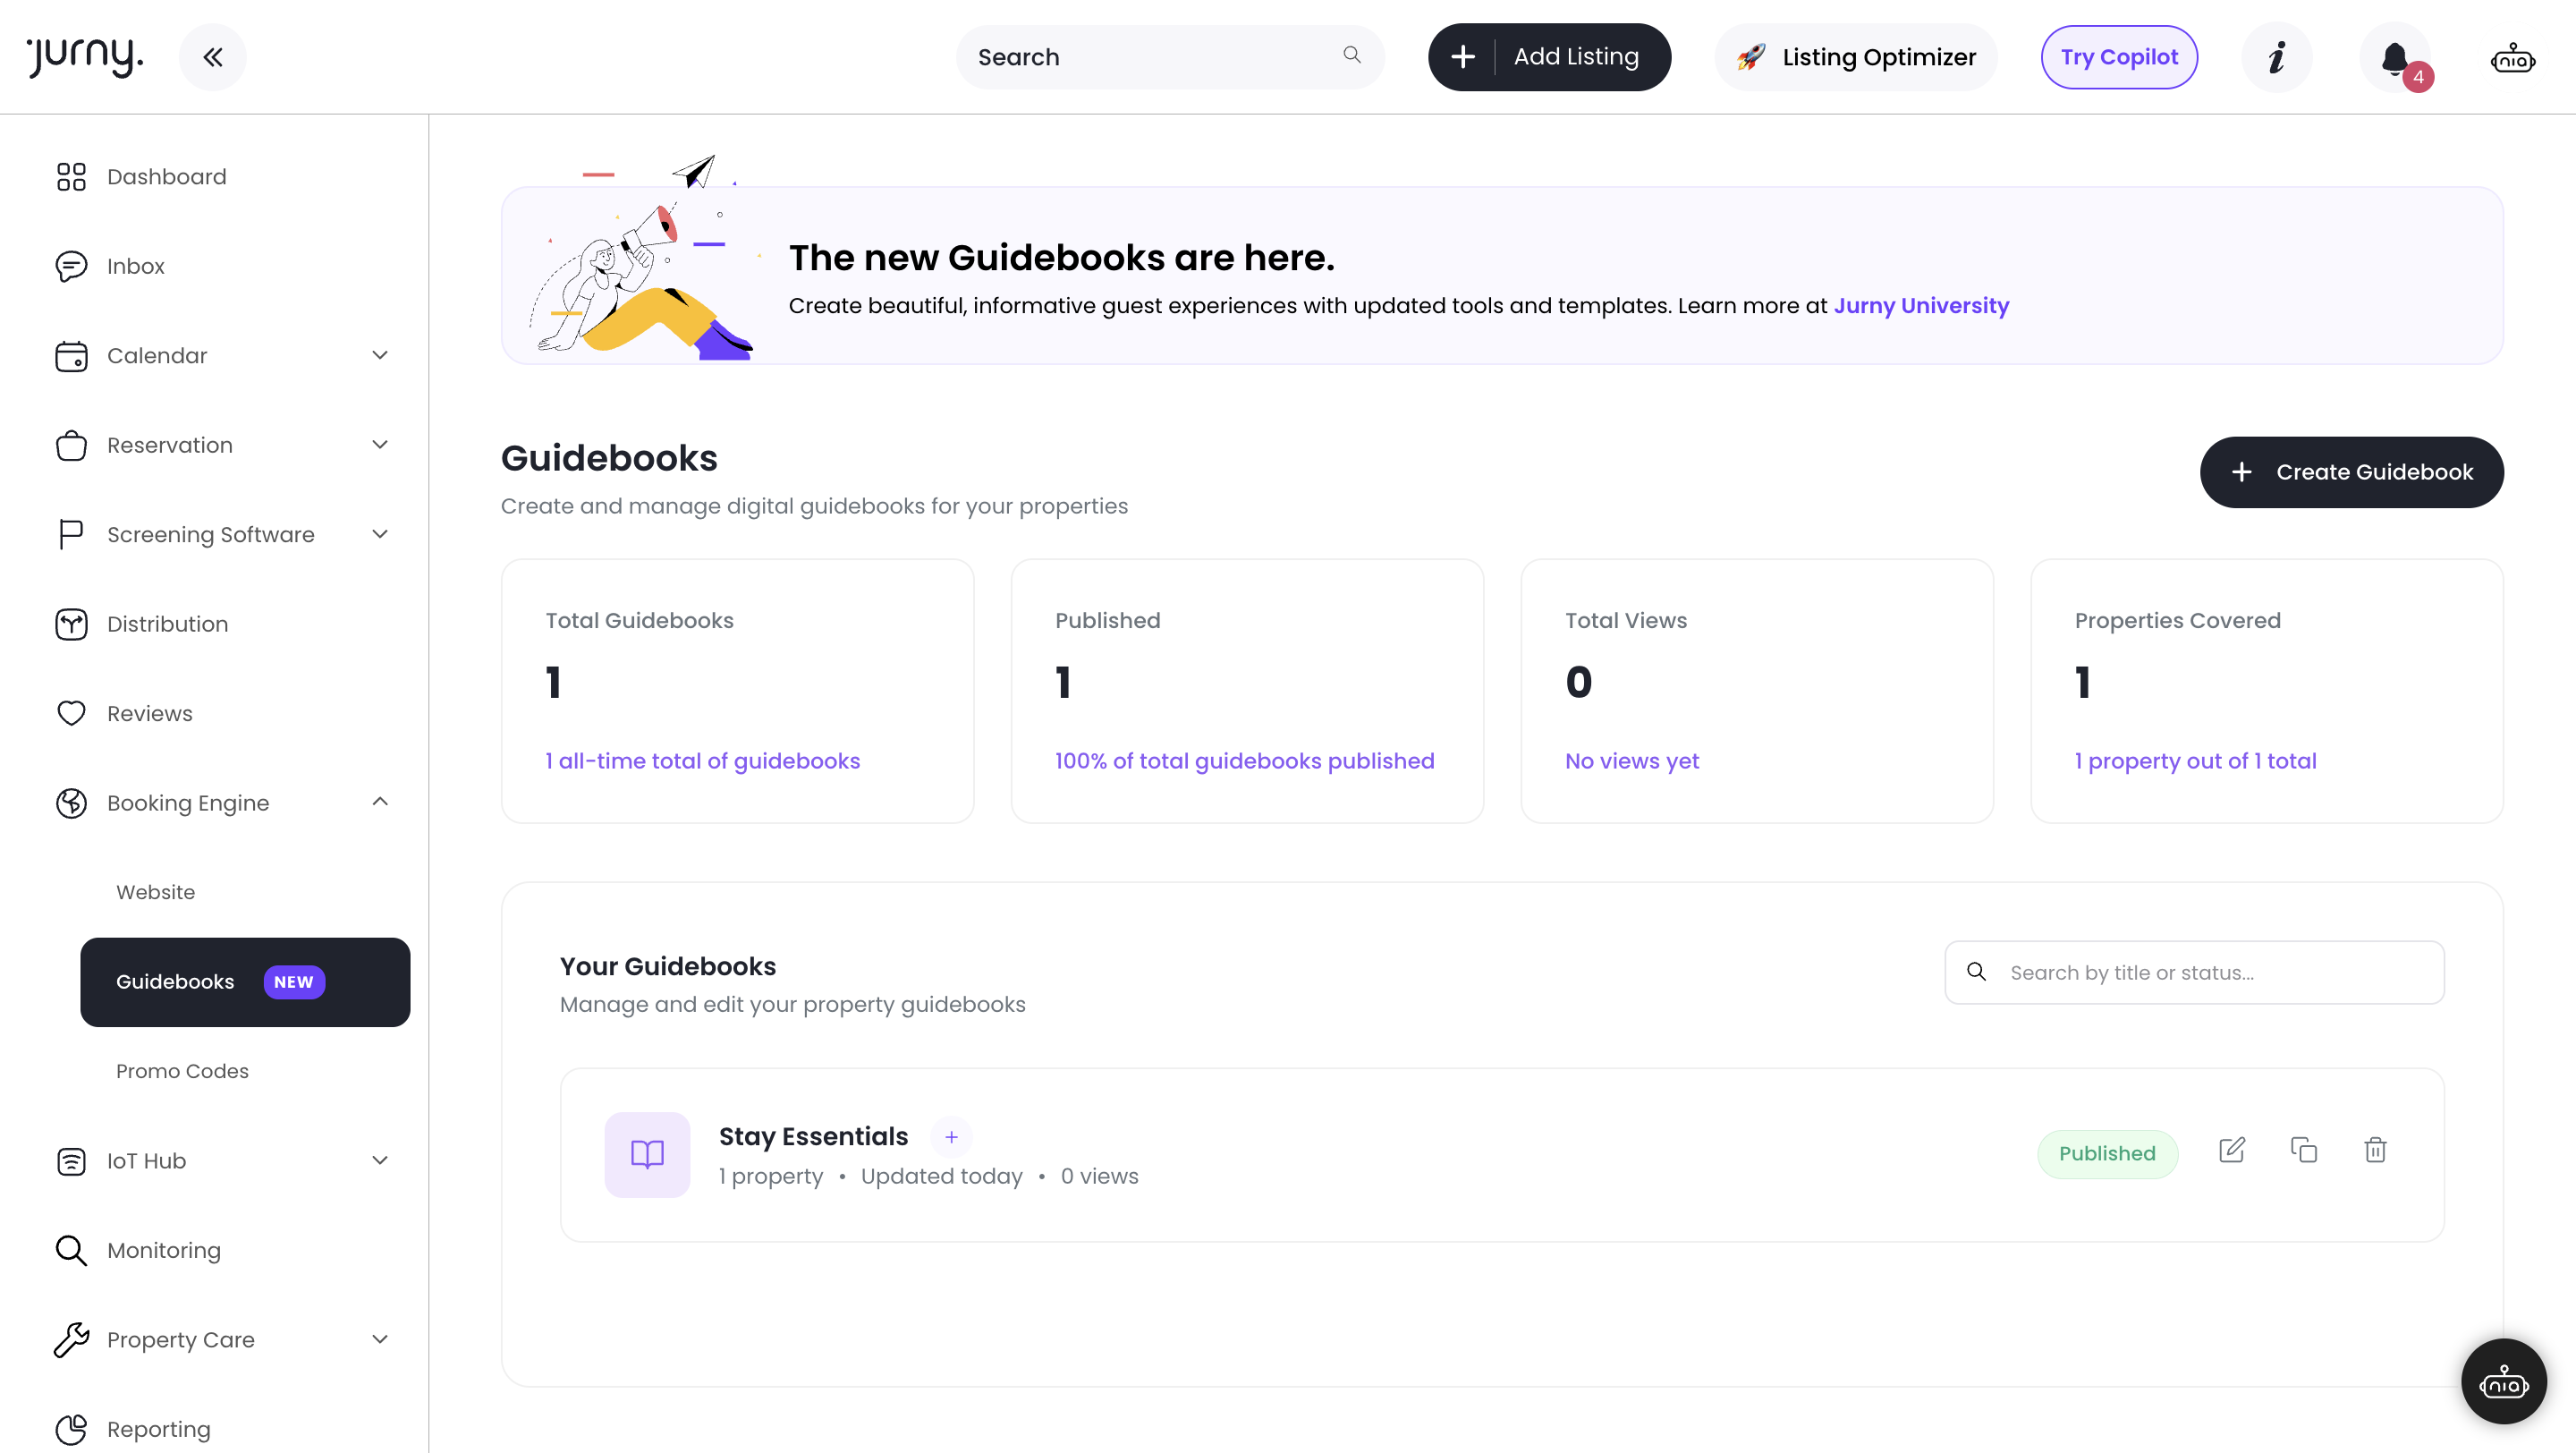Collapse the Booking Engine section
The height and width of the screenshot is (1453, 2576).
pyautogui.click(x=380, y=802)
